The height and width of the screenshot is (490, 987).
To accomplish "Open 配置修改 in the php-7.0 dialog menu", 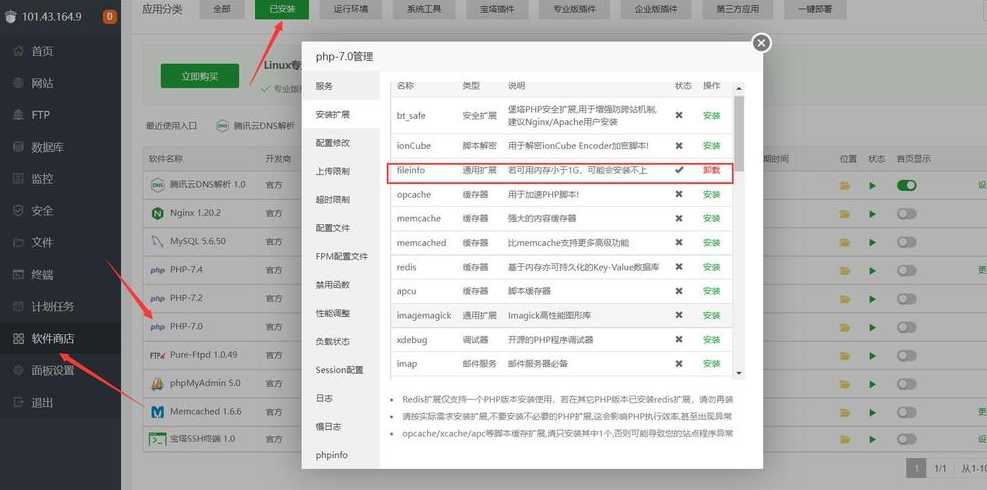I will pos(341,143).
